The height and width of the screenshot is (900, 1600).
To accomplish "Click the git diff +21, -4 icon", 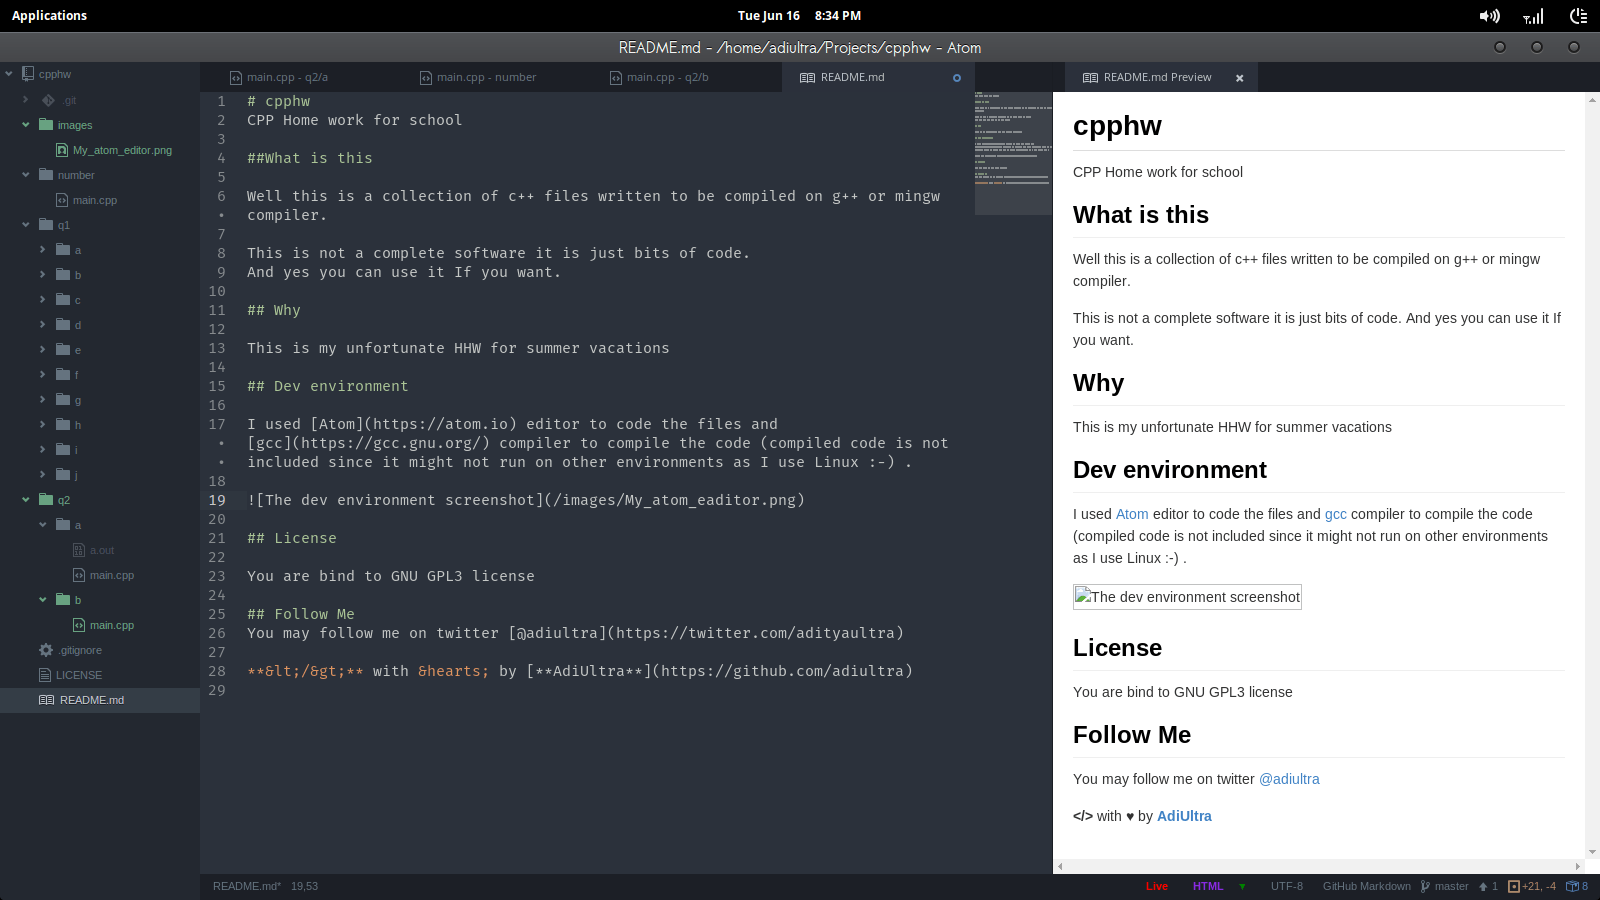I will pos(1513,886).
